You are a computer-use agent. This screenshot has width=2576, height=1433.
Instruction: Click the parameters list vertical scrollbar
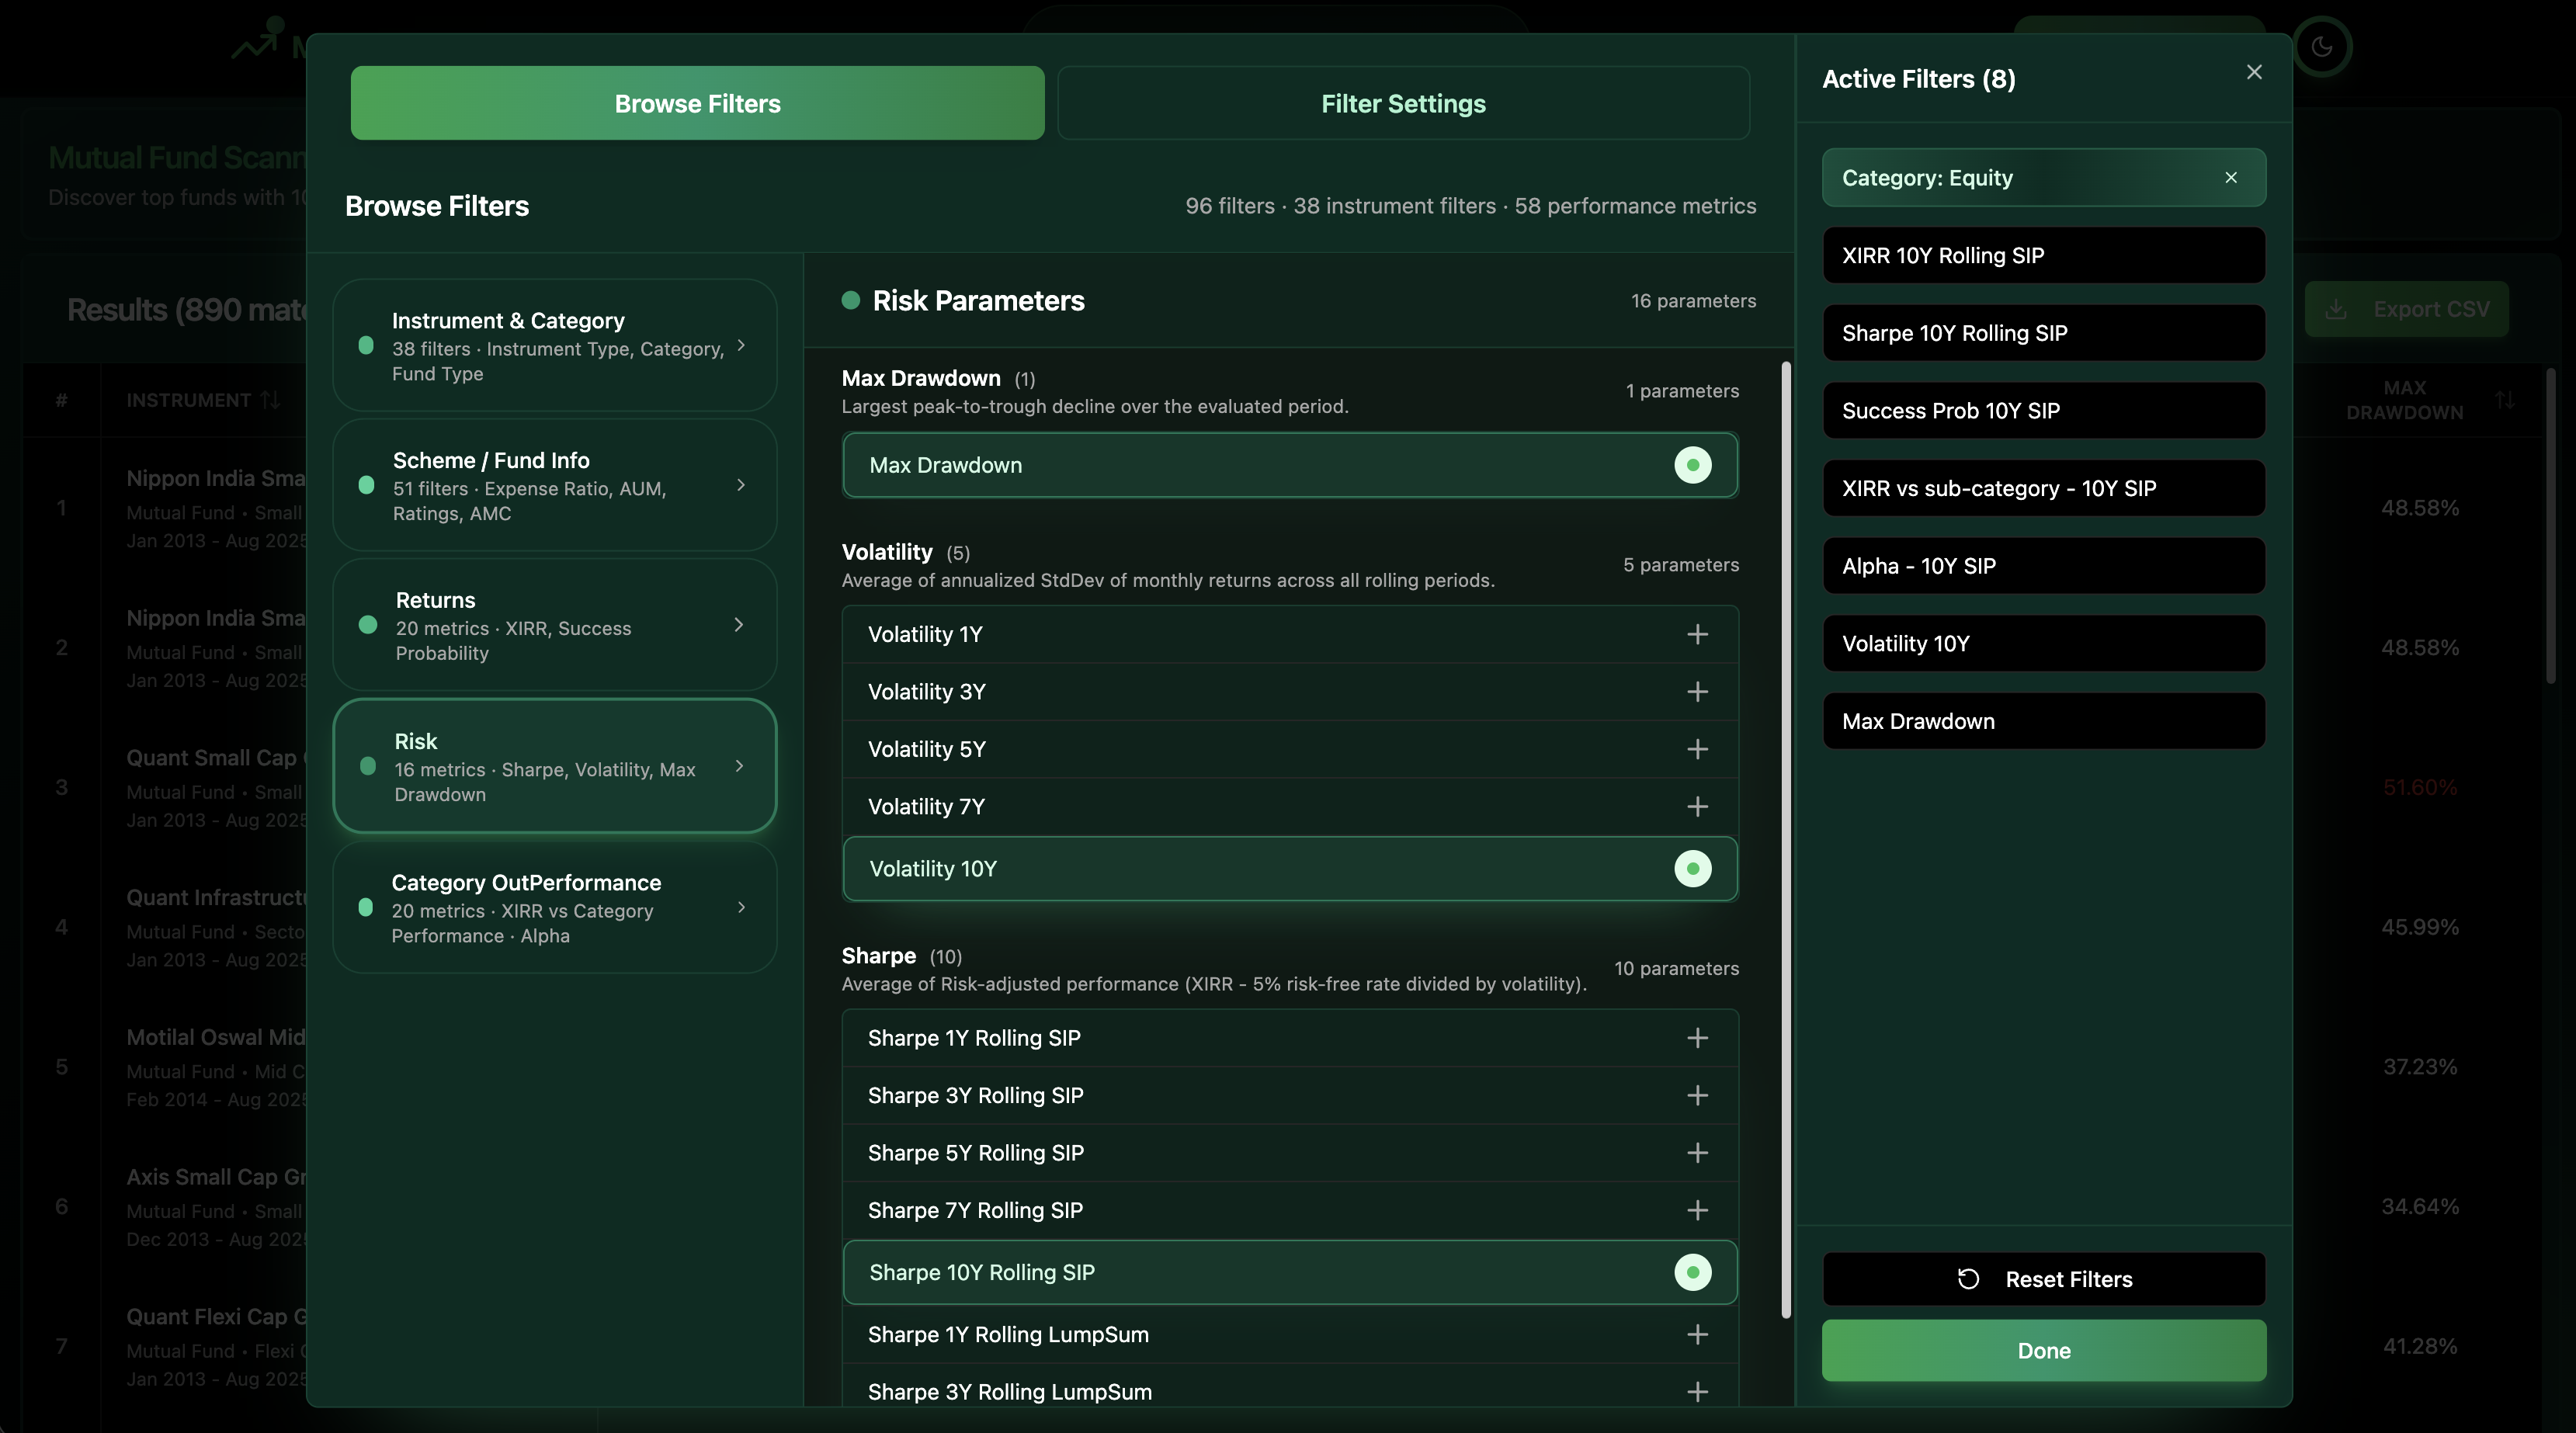(1786, 840)
